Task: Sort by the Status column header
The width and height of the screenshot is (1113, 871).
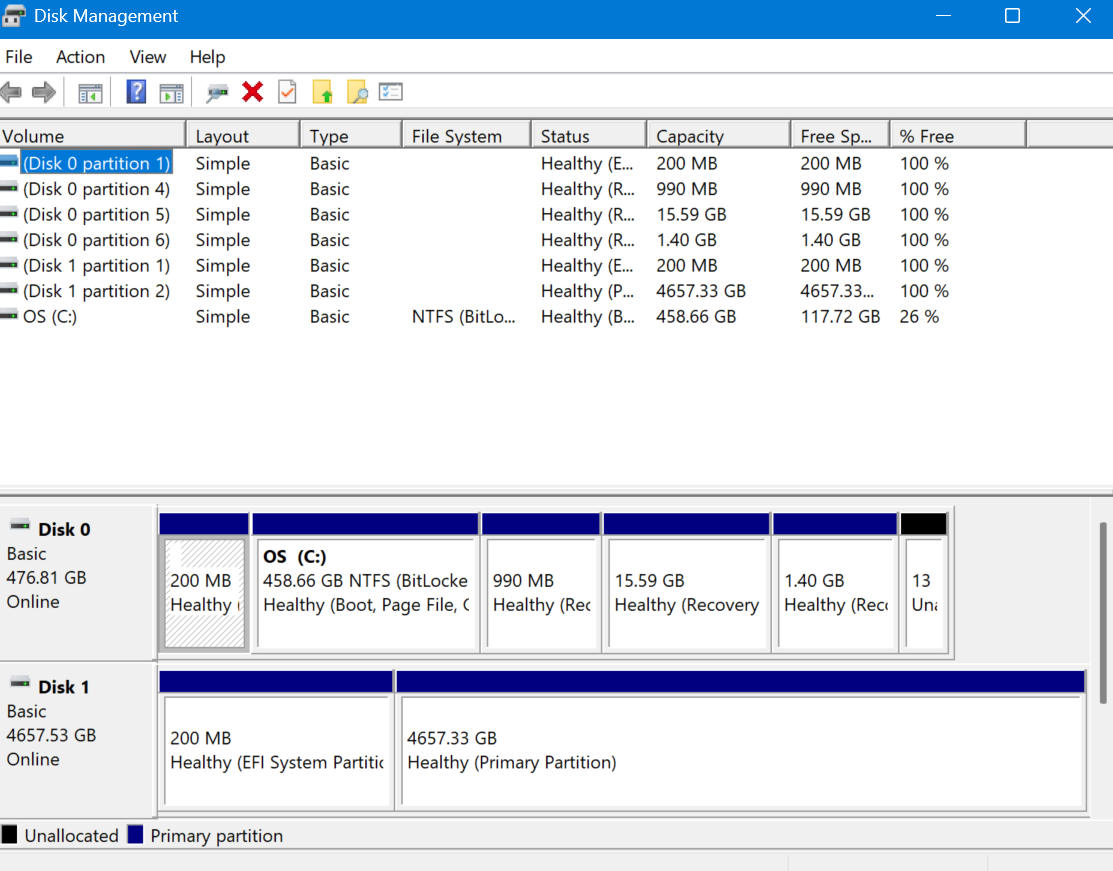Action: tap(589, 136)
